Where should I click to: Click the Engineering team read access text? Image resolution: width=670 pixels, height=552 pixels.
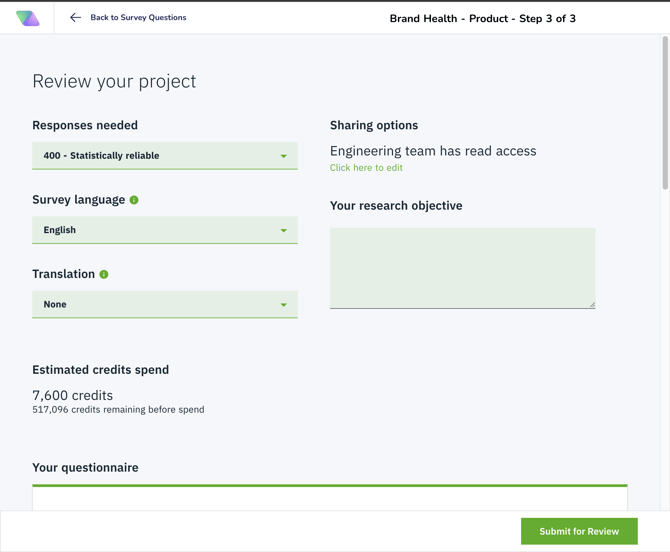point(433,151)
